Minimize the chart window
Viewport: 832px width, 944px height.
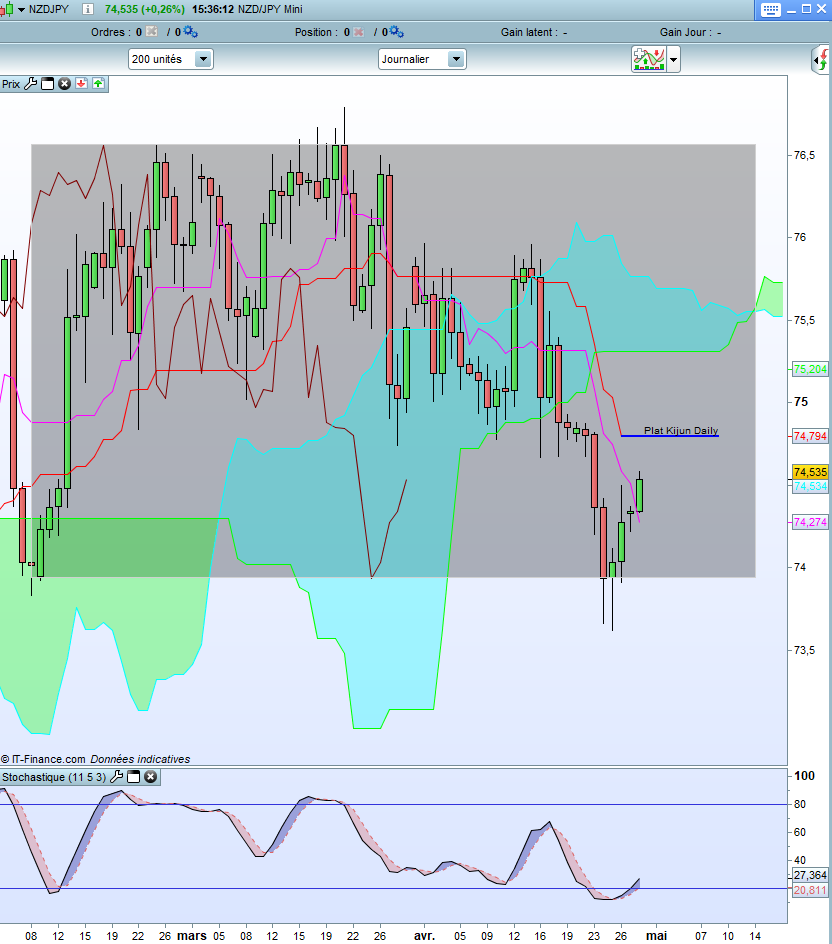(792, 10)
